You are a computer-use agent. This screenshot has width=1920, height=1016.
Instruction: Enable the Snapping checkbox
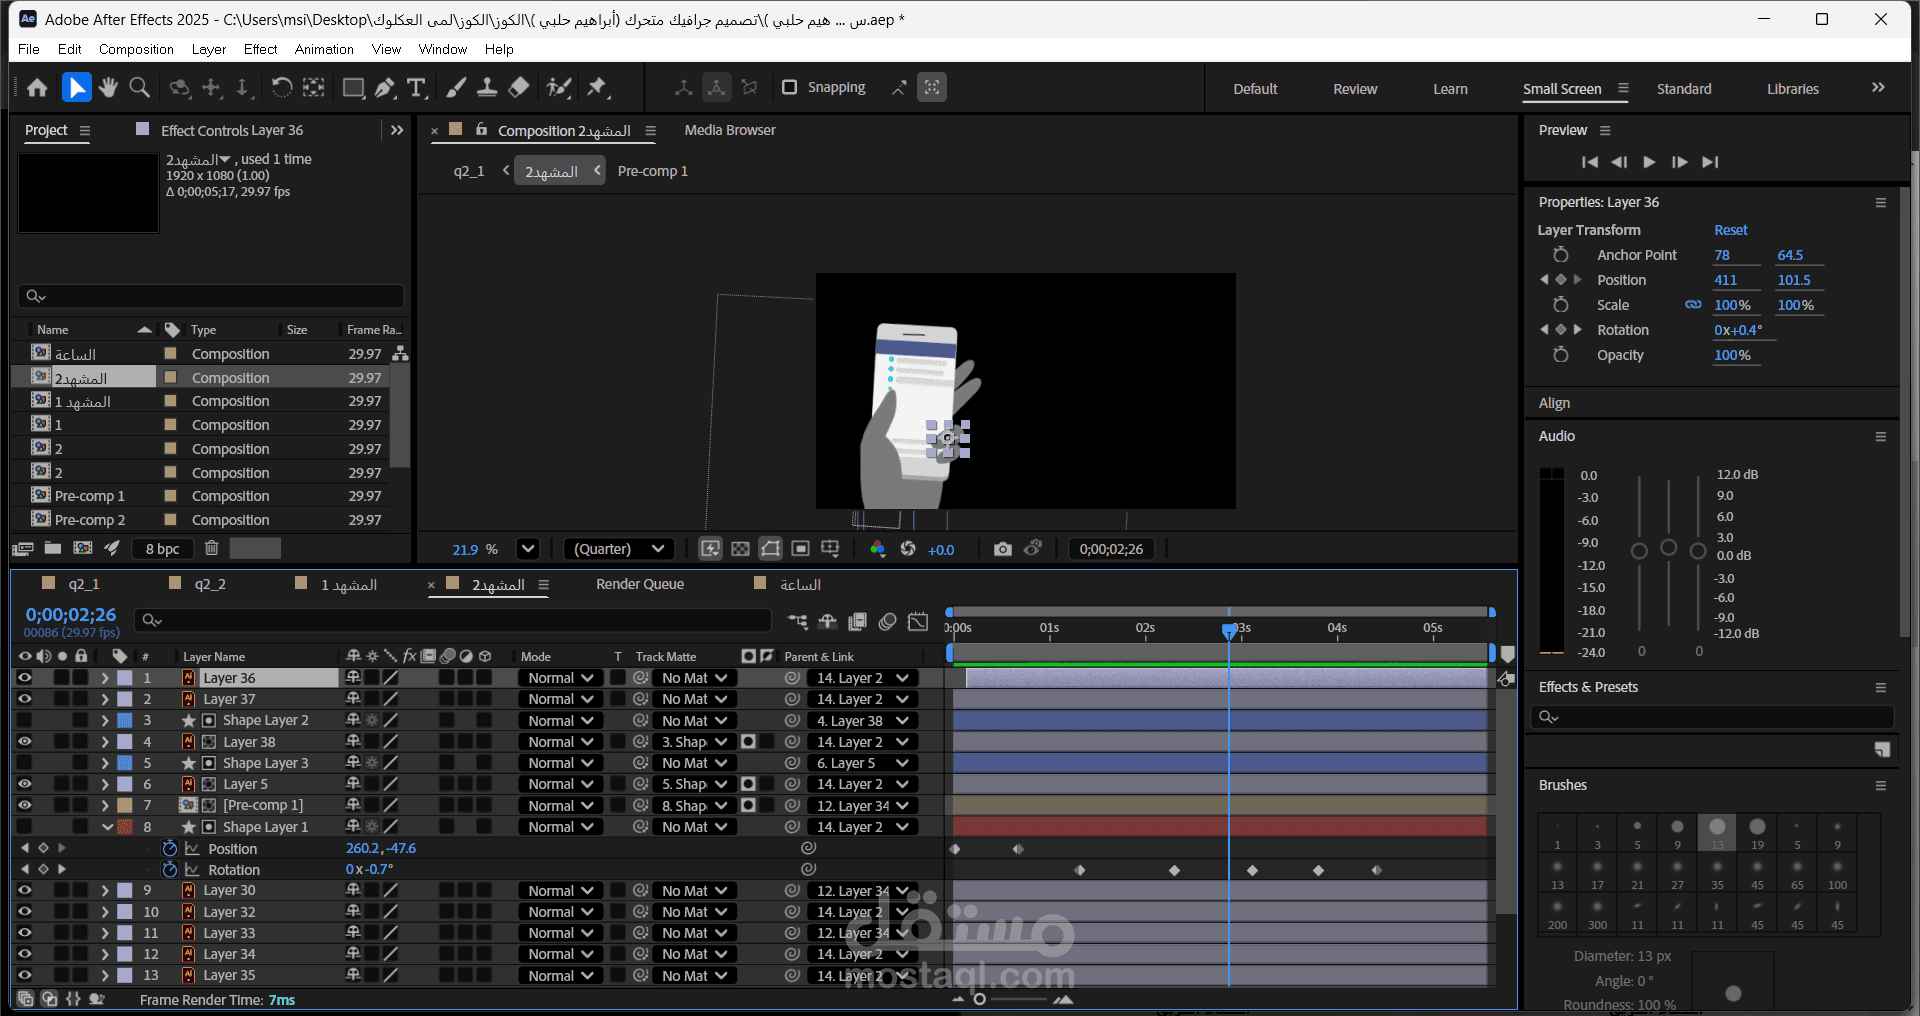tap(790, 87)
